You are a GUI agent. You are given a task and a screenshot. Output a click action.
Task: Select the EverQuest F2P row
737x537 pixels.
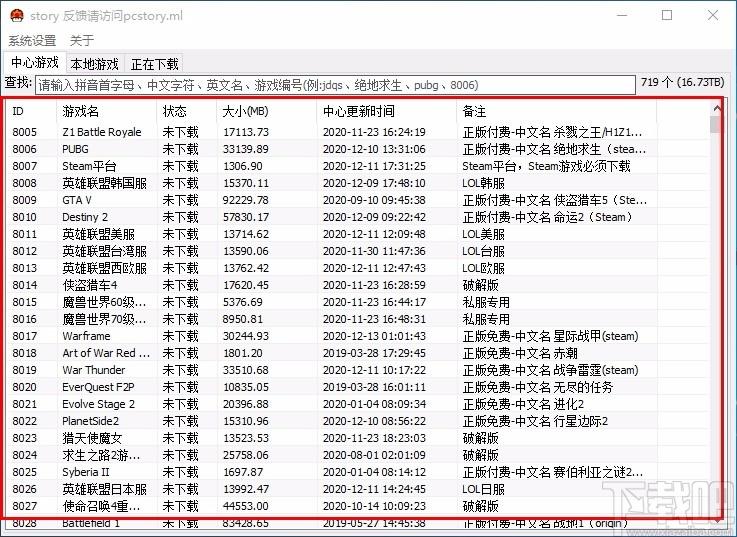coord(358,387)
